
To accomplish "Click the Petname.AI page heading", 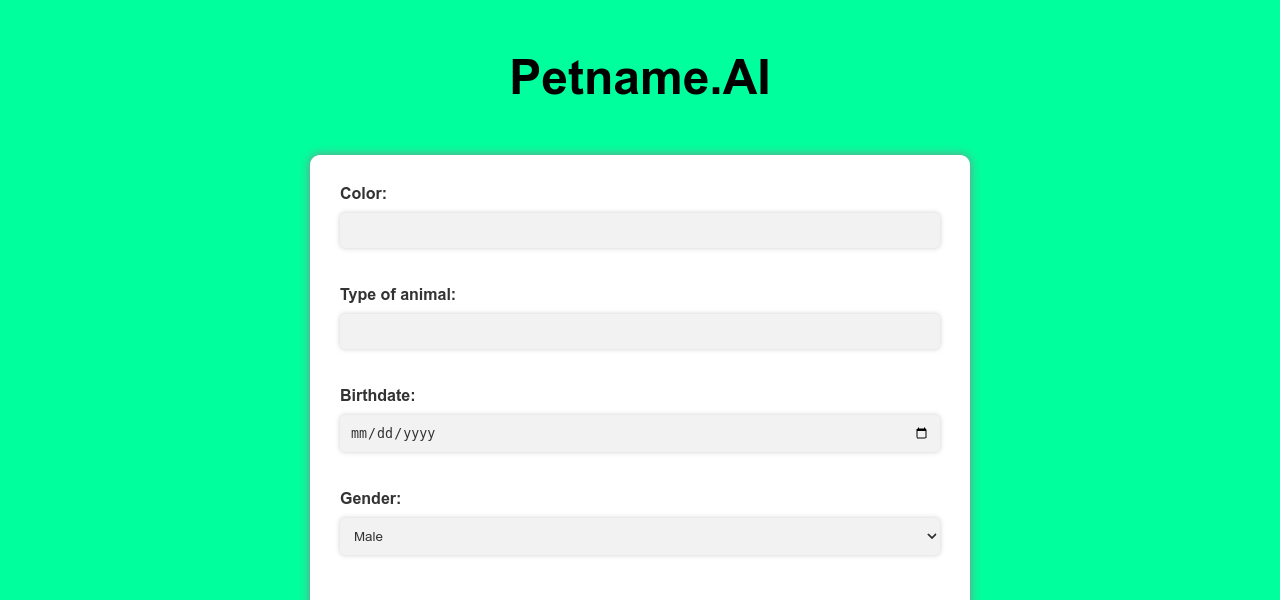I will click(640, 77).
